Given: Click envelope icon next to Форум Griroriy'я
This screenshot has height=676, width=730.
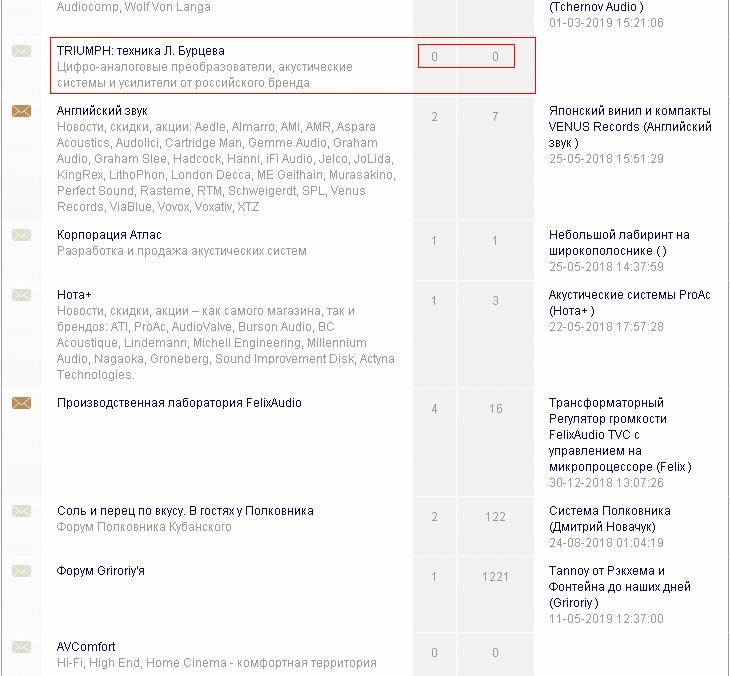Looking at the screenshot, I should [21, 571].
